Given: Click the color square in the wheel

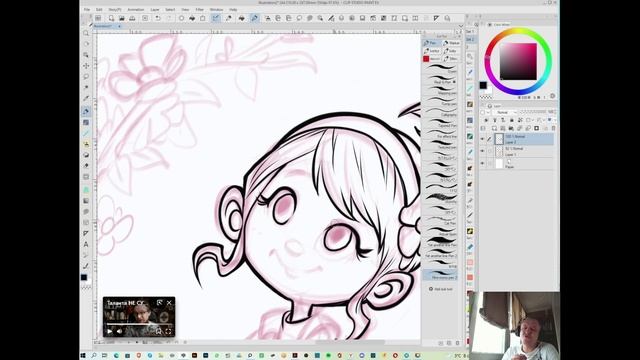Looking at the screenshot, I should [x=518, y=62].
